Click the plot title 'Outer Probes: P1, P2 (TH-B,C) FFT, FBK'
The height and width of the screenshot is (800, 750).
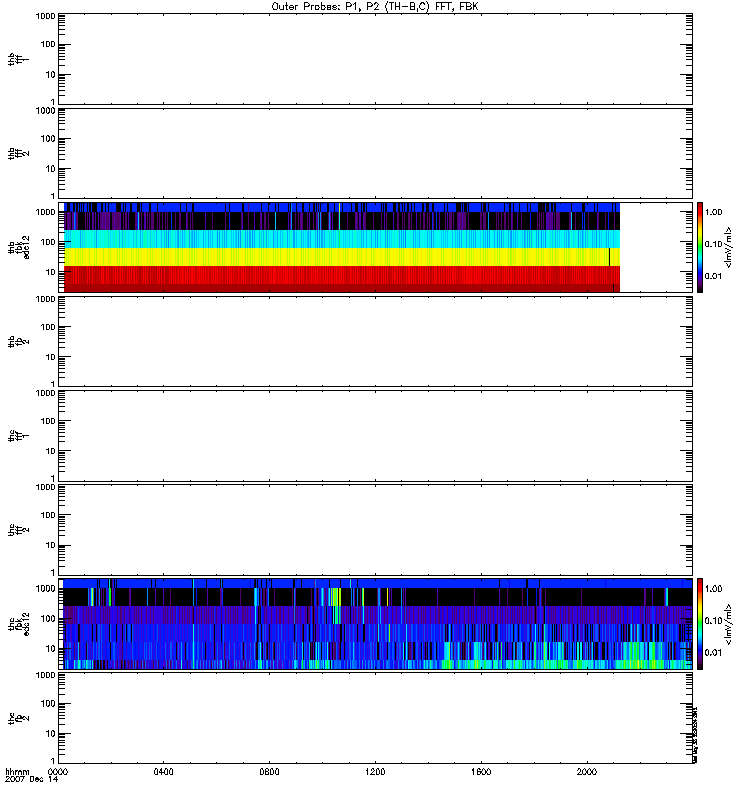(x=375, y=7)
